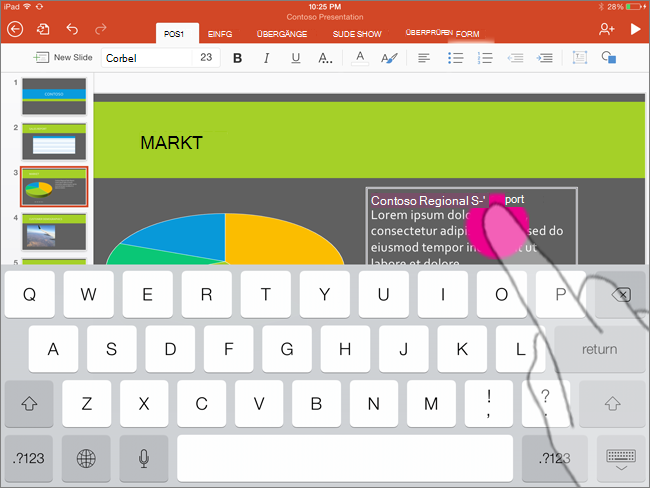Toggle bold formatting
This screenshot has height=488, width=650.
(x=238, y=58)
